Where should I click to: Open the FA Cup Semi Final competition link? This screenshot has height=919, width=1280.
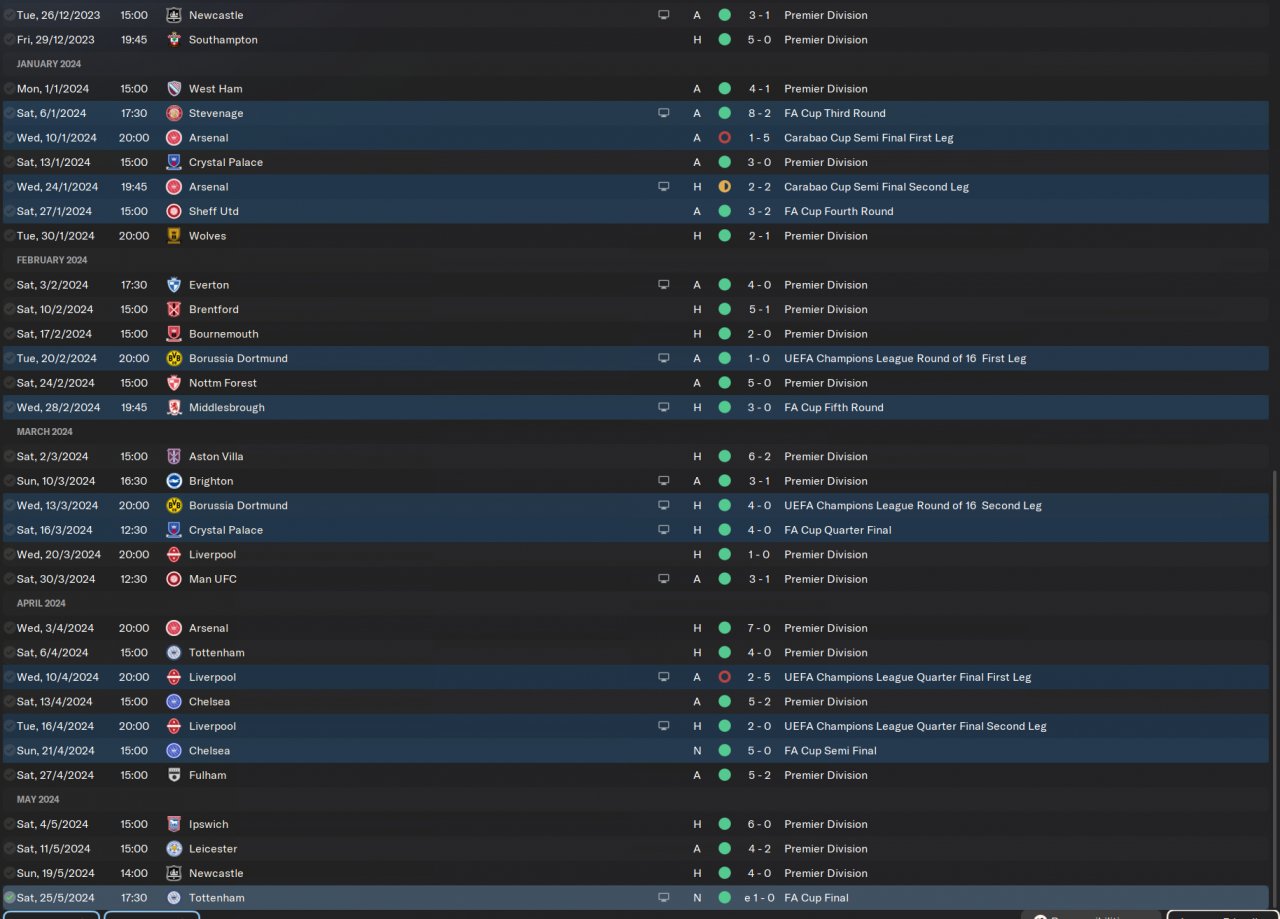830,751
